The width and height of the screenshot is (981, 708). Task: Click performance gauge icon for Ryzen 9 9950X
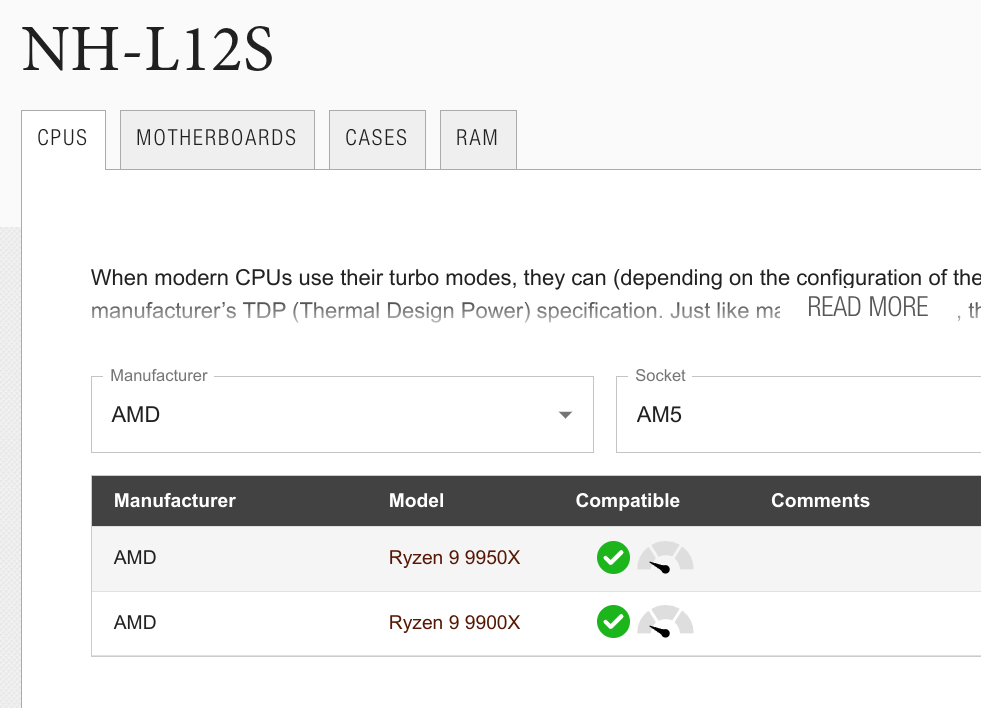click(x=665, y=558)
